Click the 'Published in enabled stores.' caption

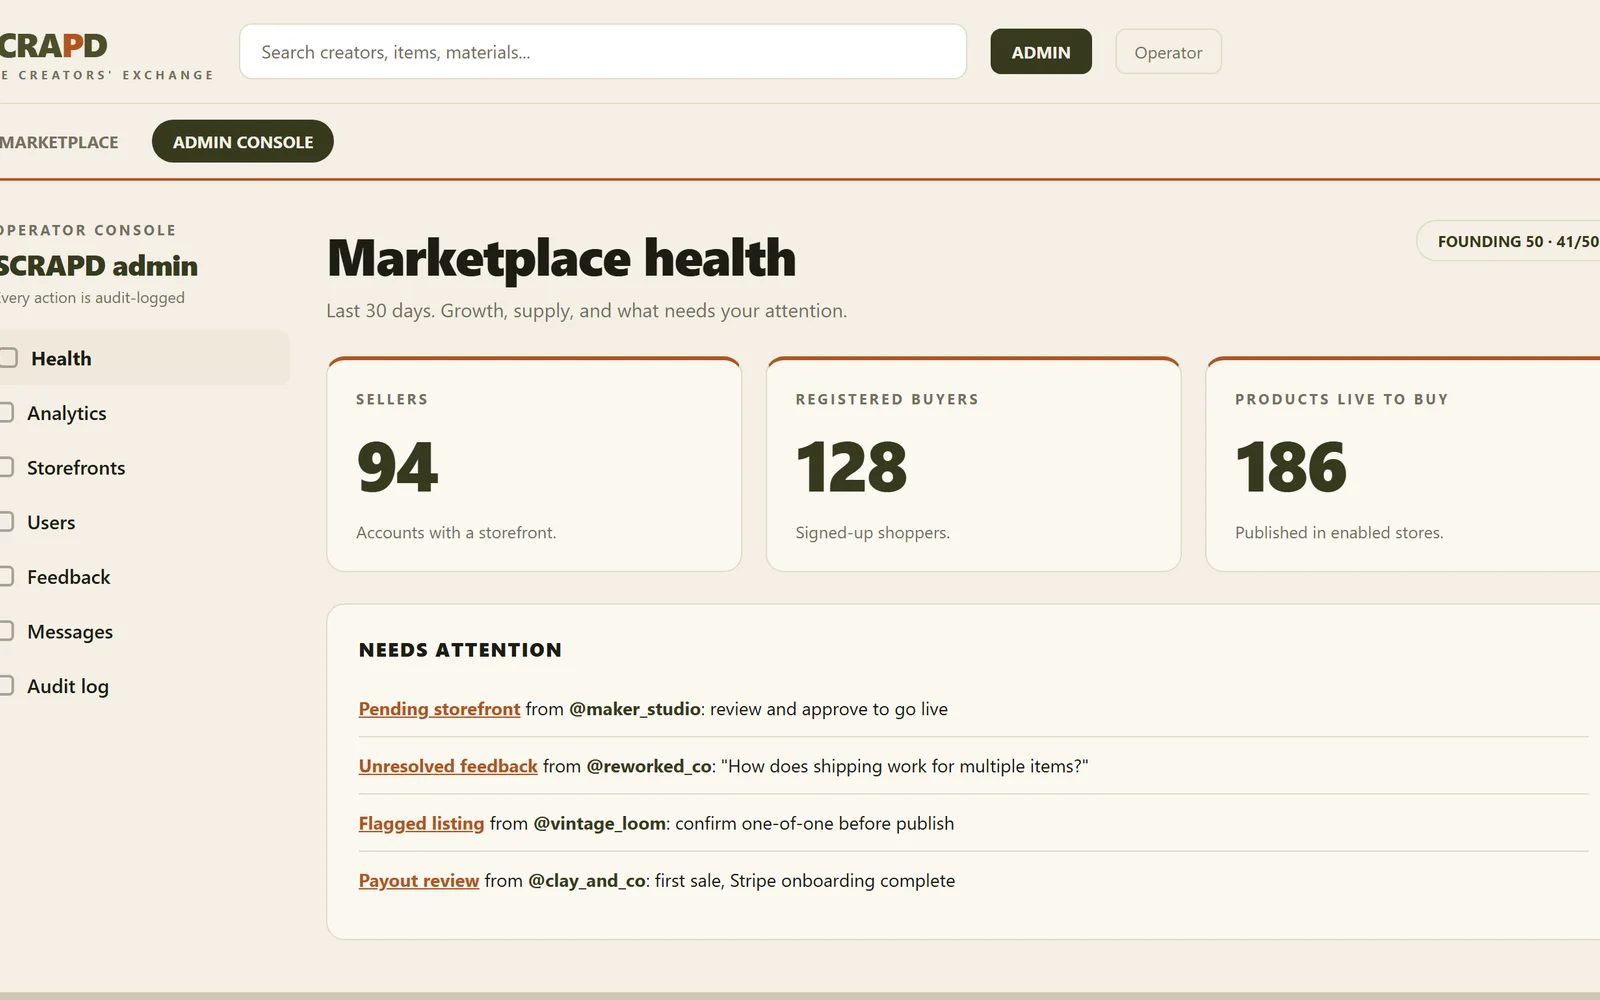[x=1339, y=533]
